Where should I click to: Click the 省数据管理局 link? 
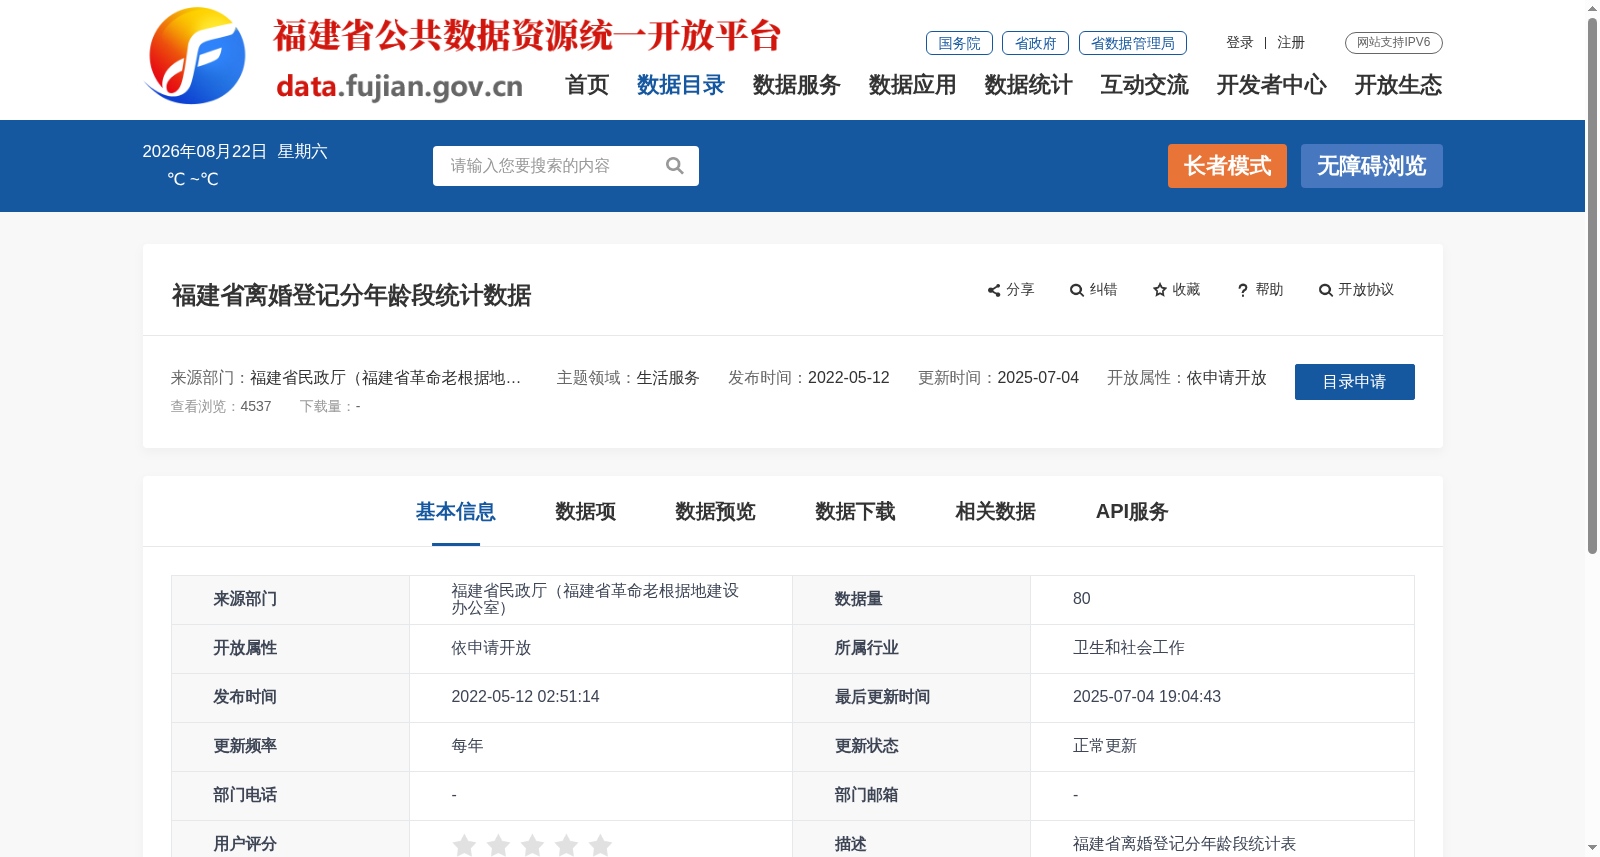(1133, 43)
